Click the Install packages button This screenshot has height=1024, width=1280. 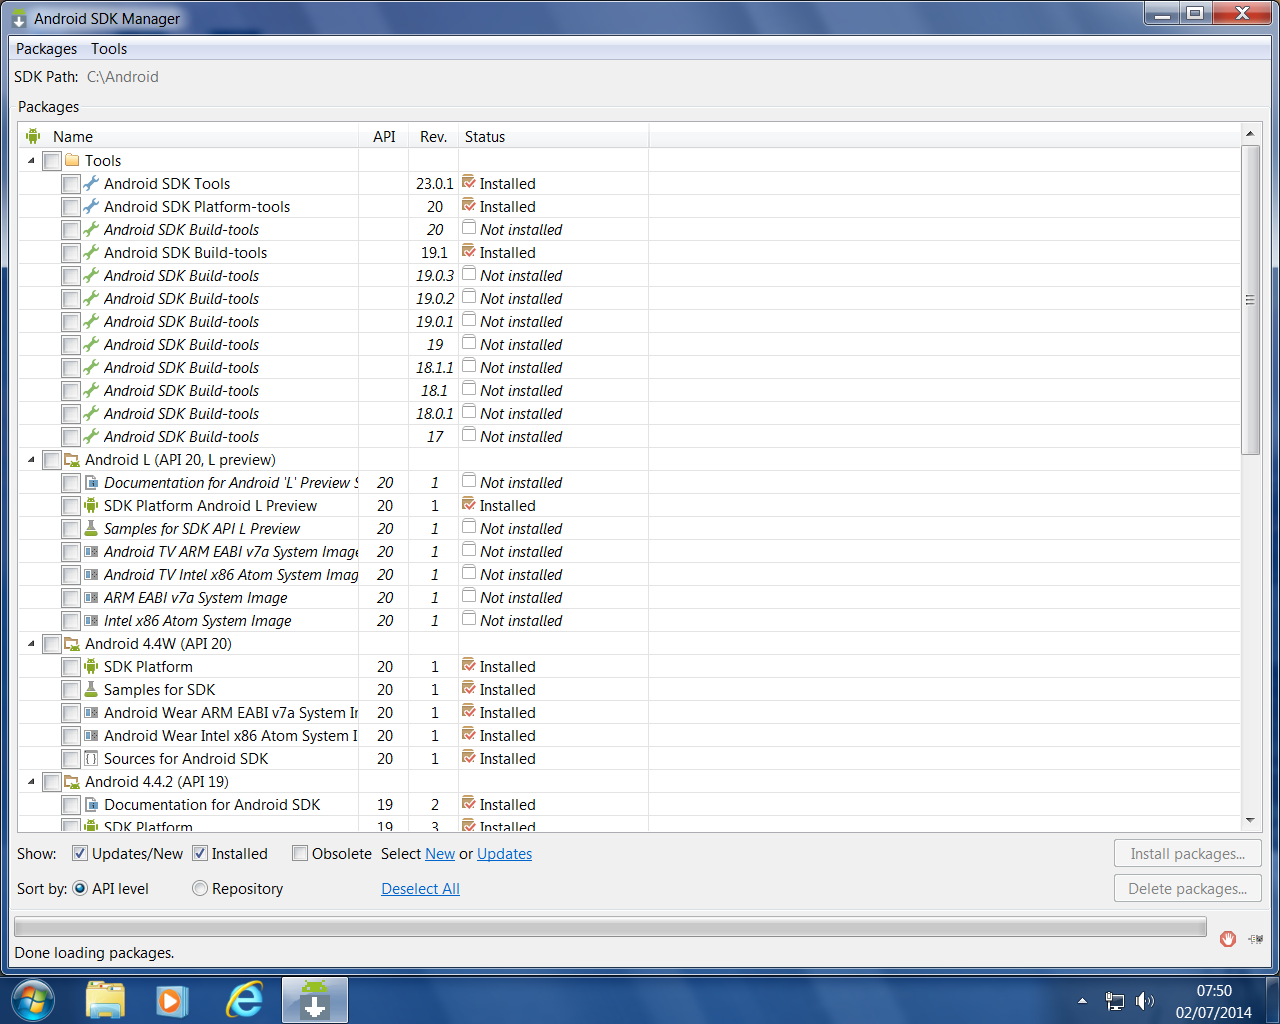pyautogui.click(x=1188, y=853)
